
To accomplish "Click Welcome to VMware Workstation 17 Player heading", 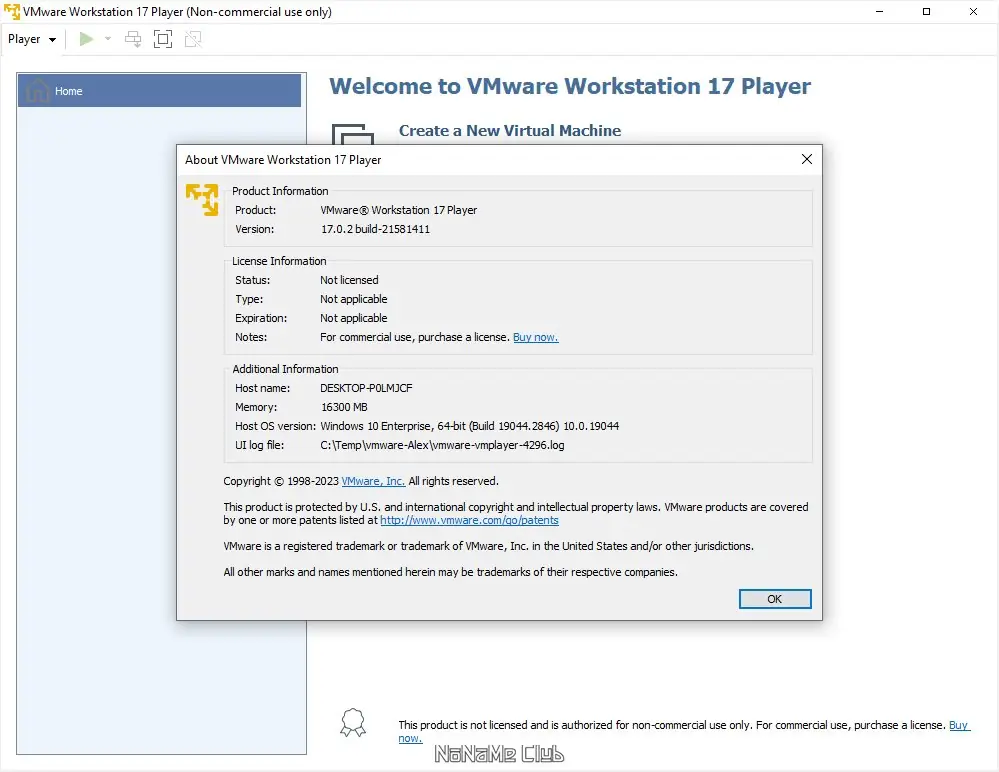I will point(570,86).
